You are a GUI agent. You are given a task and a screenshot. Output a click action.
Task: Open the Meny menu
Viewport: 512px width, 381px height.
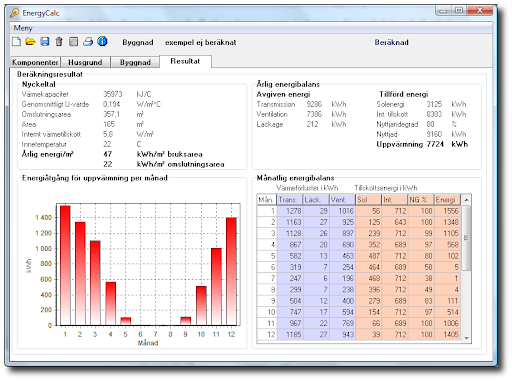point(23,28)
